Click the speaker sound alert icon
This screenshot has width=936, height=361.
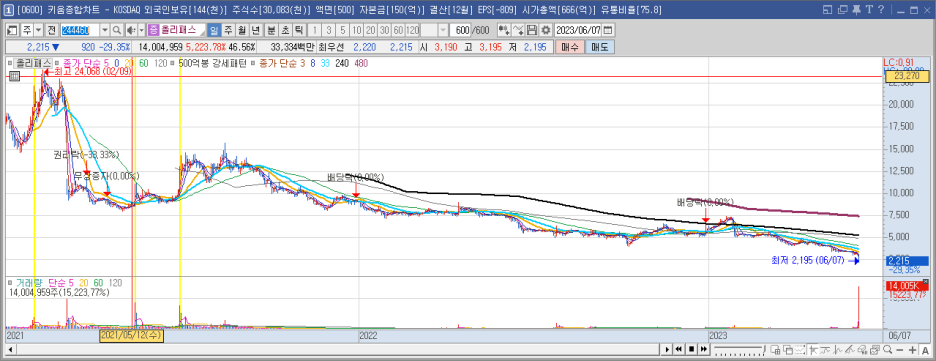tap(130, 30)
